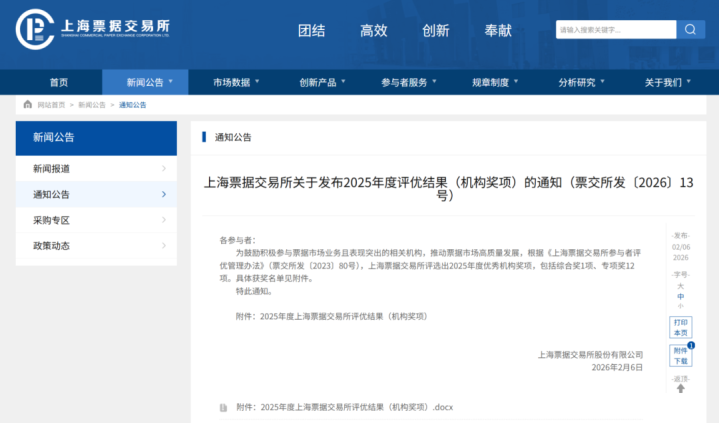Click the 附件下载 button
The height and width of the screenshot is (423, 719).
pyautogui.click(x=680, y=356)
